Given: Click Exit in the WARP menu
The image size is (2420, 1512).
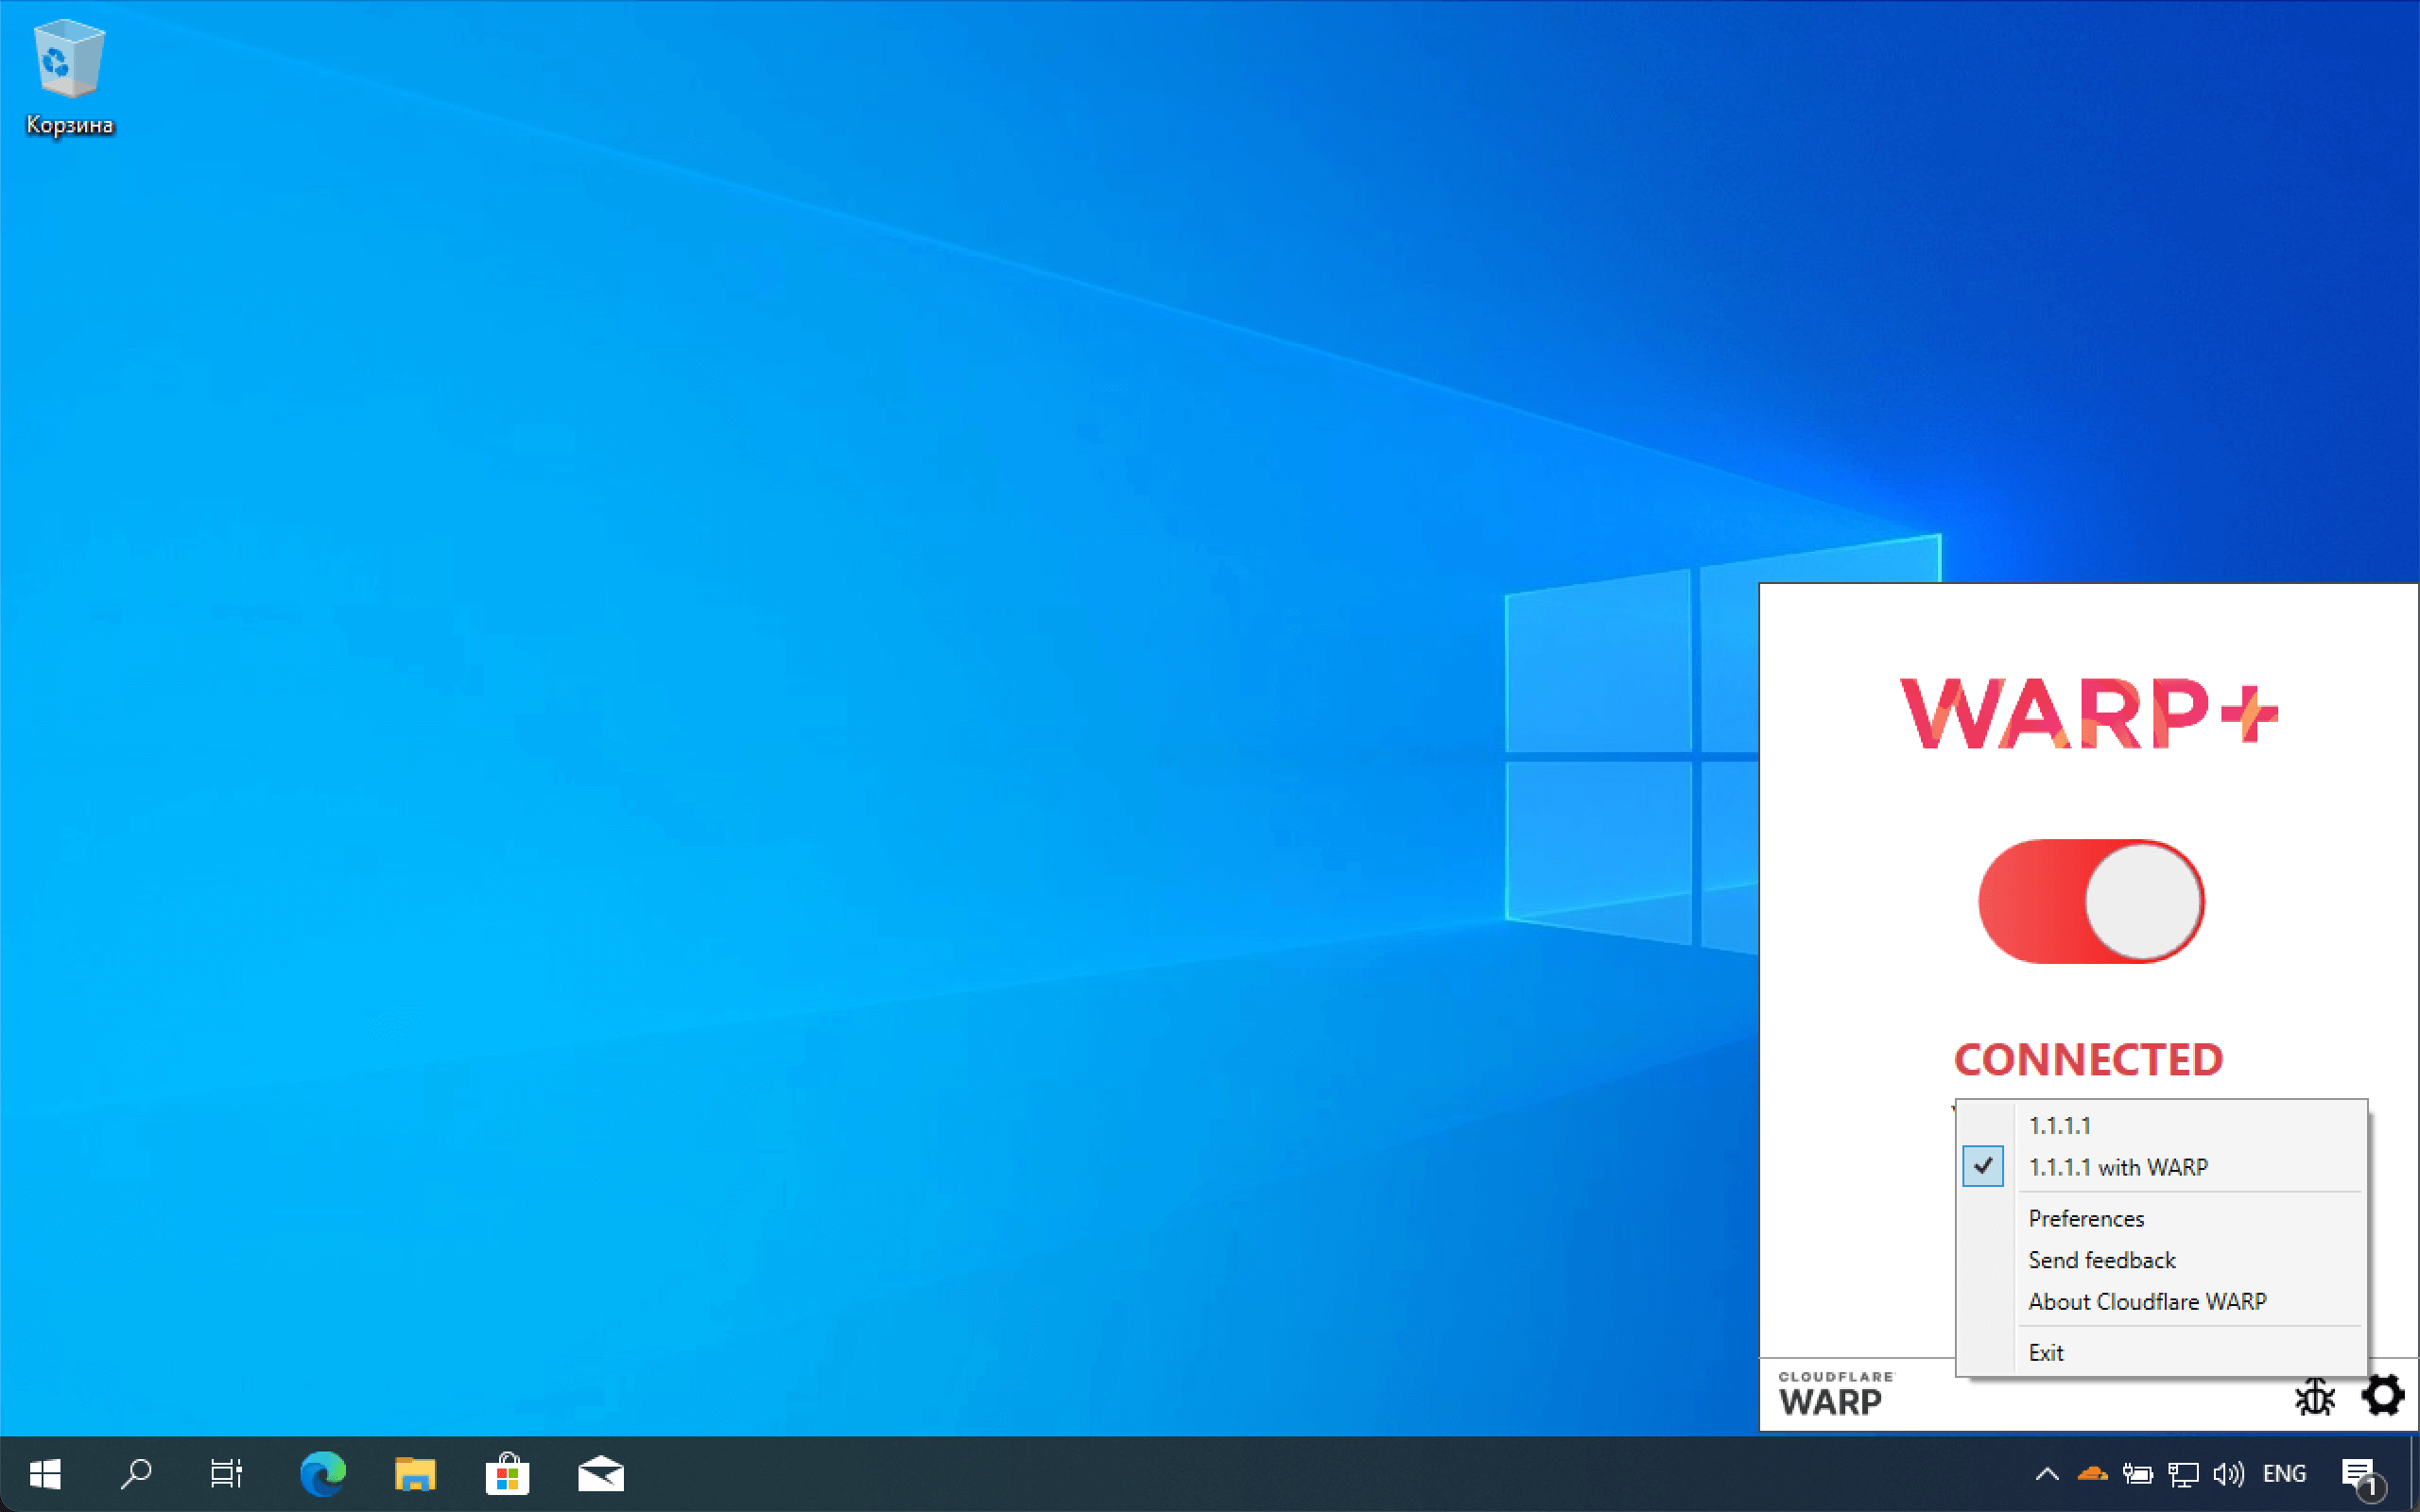Looking at the screenshot, I should click(2160, 1352).
